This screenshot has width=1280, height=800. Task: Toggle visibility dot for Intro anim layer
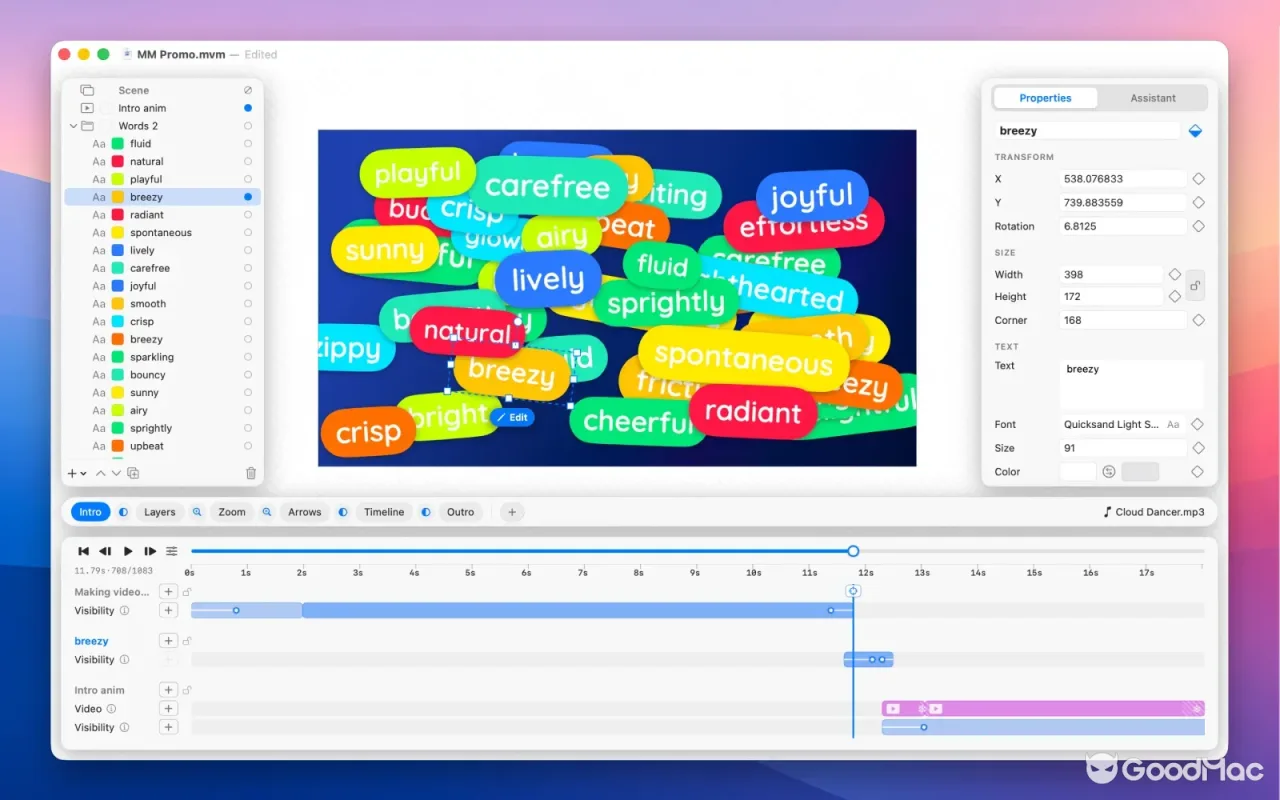tap(248, 108)
